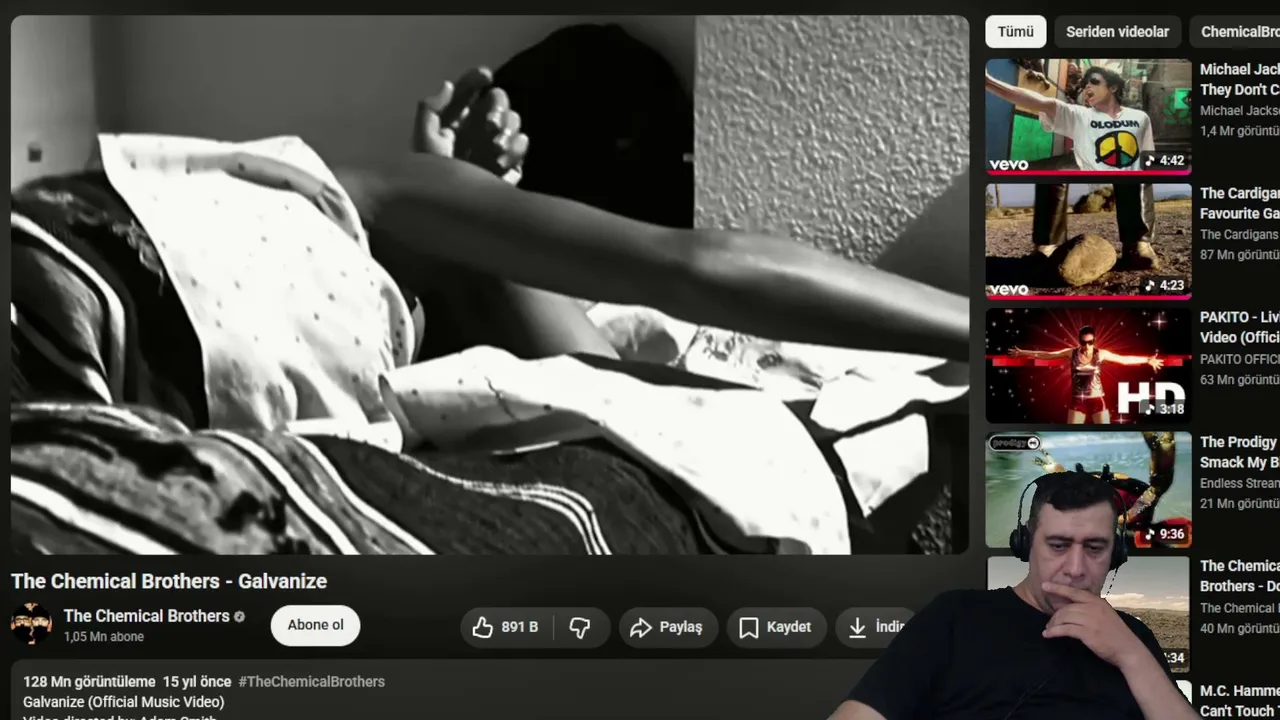Click the "1,05 Mn abone" subscriber count
Screen dimensions: 1280x720
pos(104,637)
